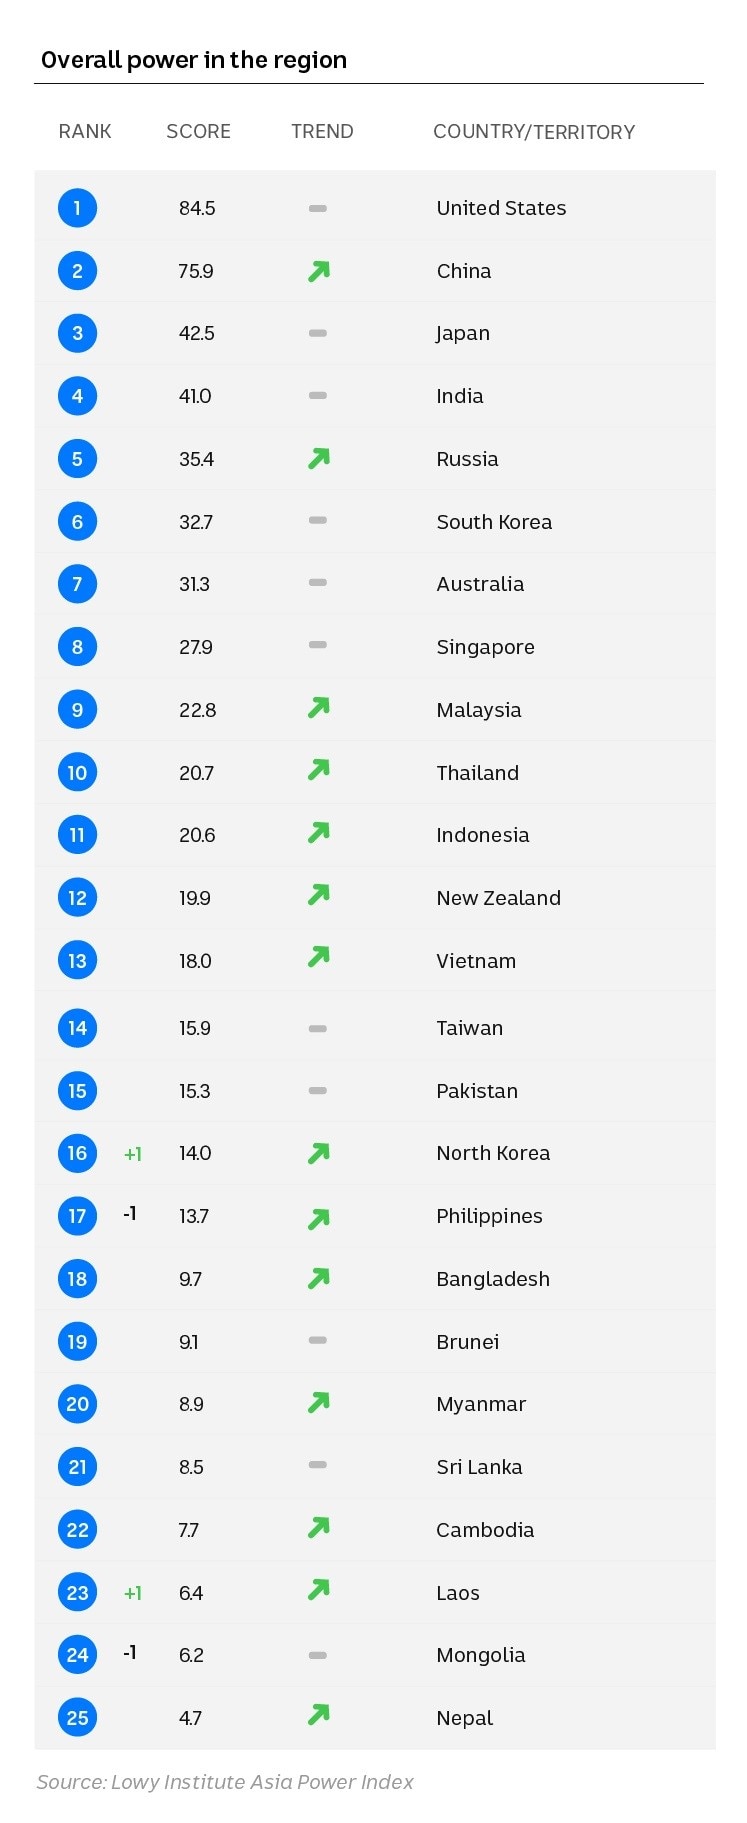Click the rank 12 badge for New Zealand
The image size is (747, 1823).
click(x=77, y=898)
